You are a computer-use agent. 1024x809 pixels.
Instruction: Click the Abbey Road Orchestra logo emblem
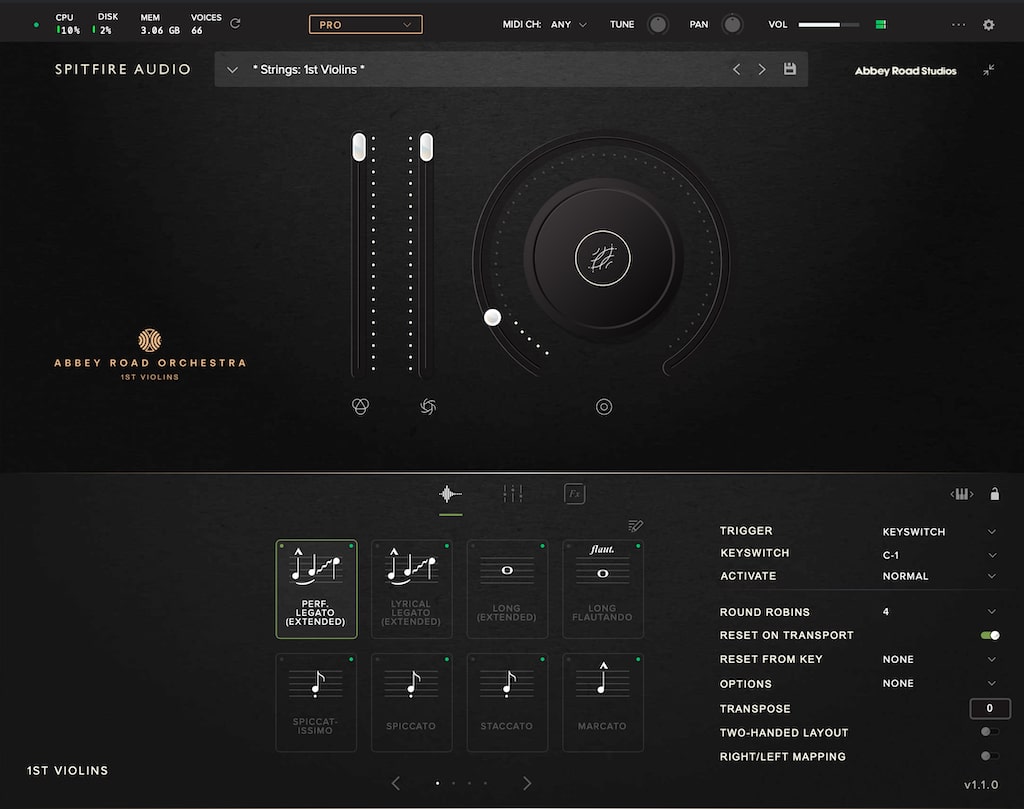point(150,340)
